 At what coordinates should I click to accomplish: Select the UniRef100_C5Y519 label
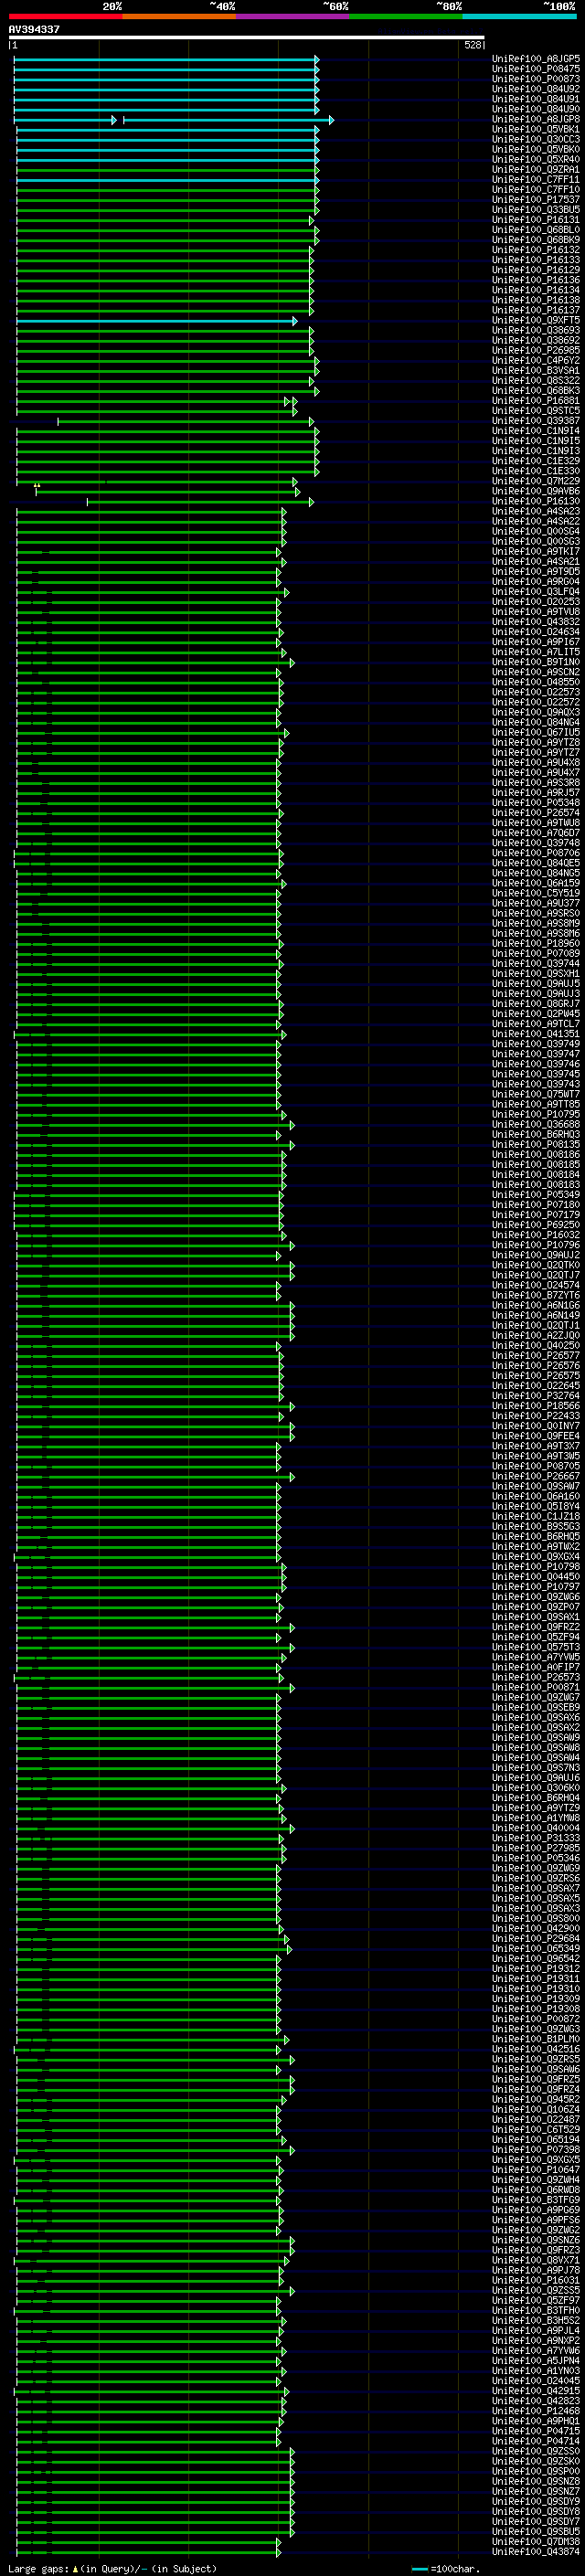coord(535,893)
